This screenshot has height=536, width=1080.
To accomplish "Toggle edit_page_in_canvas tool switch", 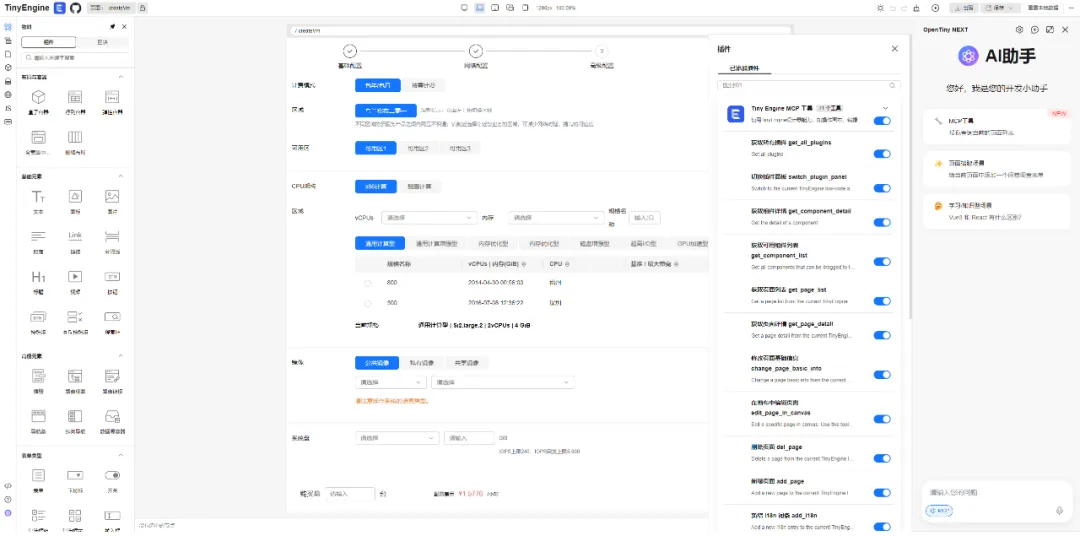I will [882, 419].
